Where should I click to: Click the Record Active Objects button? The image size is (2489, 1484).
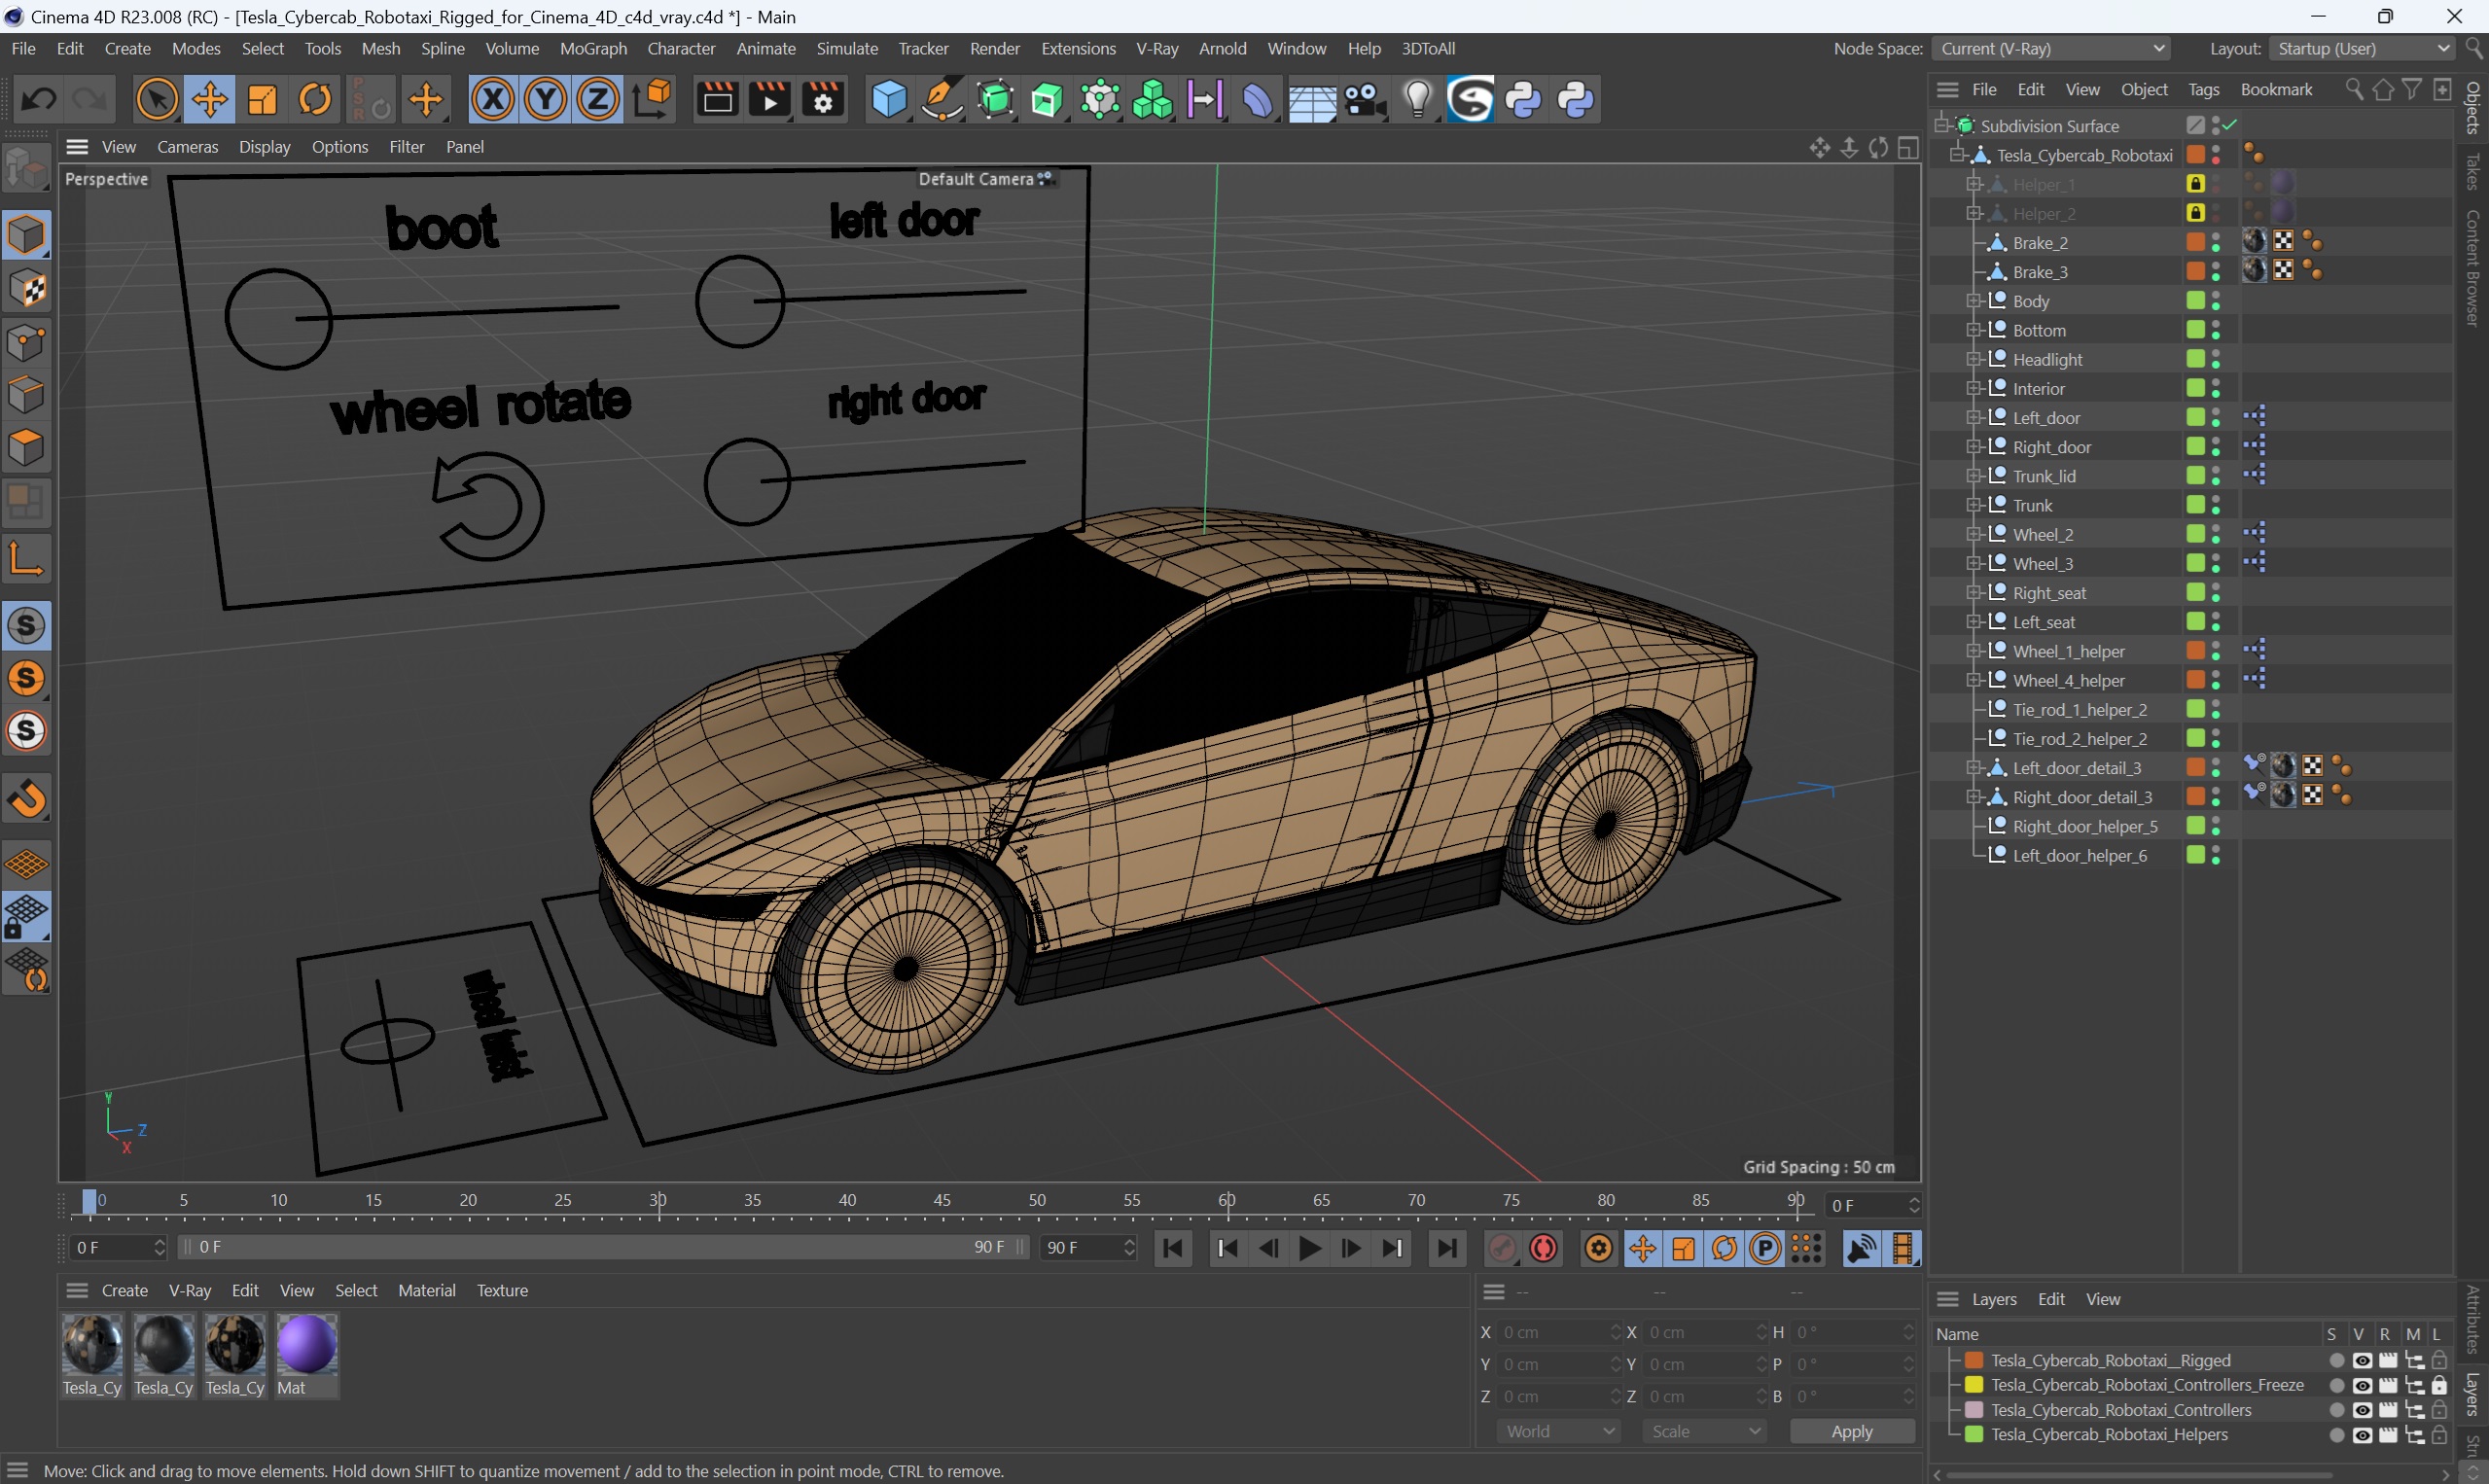pyautogui.click(x=1502, y=1248)
